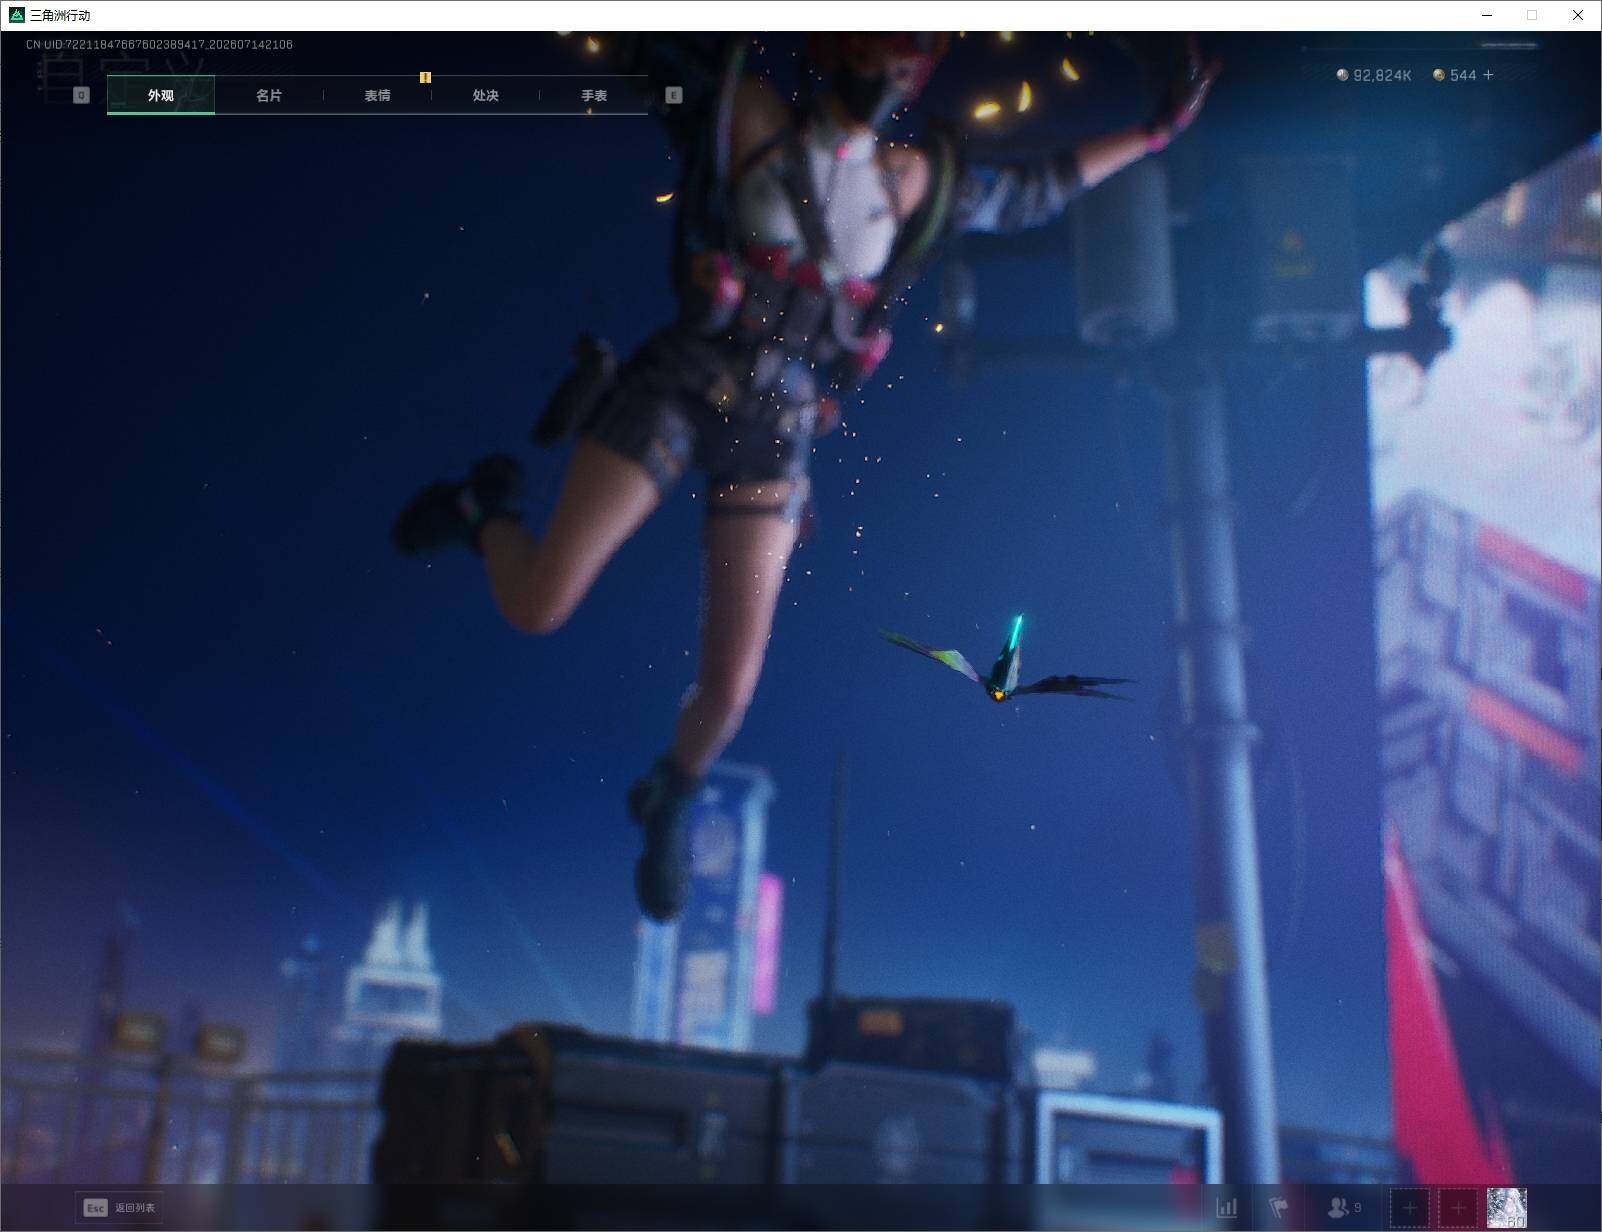
Task: Switch to the 表情 tab
Action: [377, 95]
